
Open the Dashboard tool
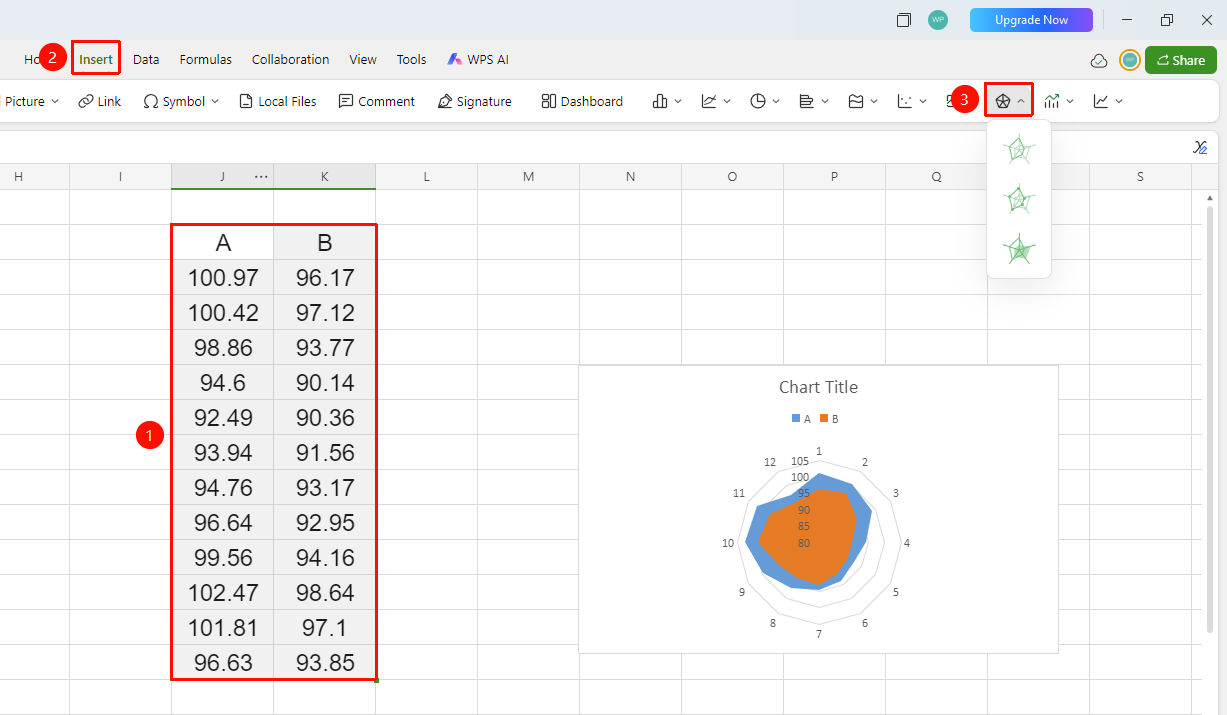coord(582,101)
